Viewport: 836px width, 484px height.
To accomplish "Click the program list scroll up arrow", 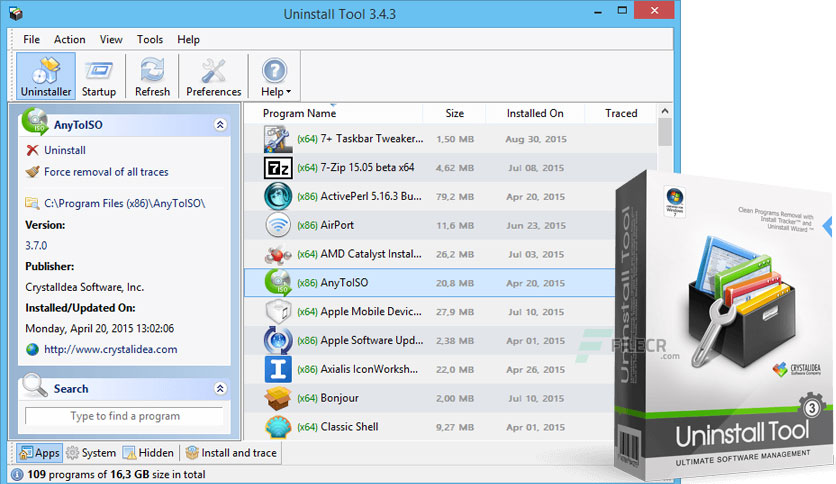I will pos(664,111).
